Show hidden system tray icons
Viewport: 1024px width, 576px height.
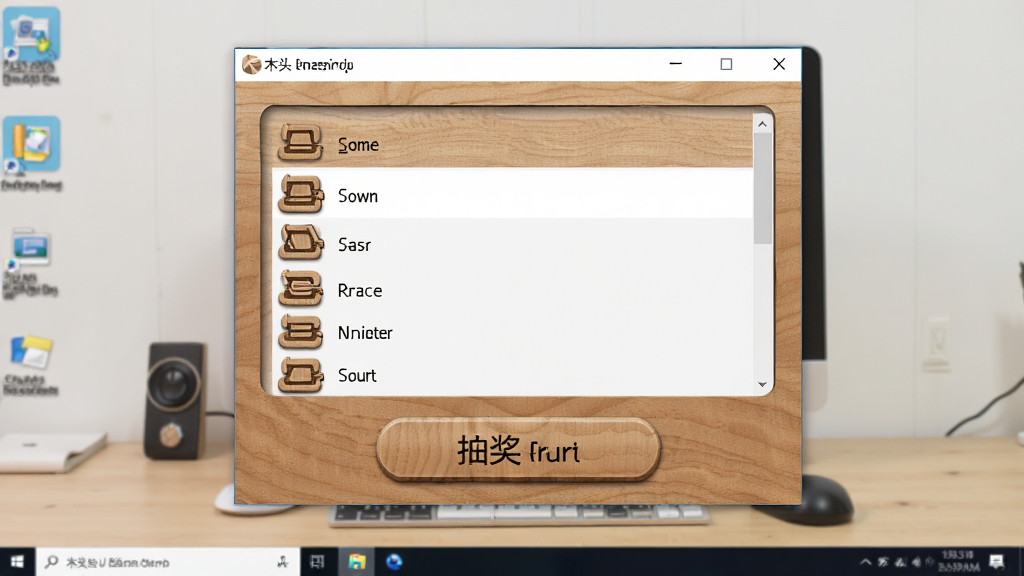(x=865, y=562)
